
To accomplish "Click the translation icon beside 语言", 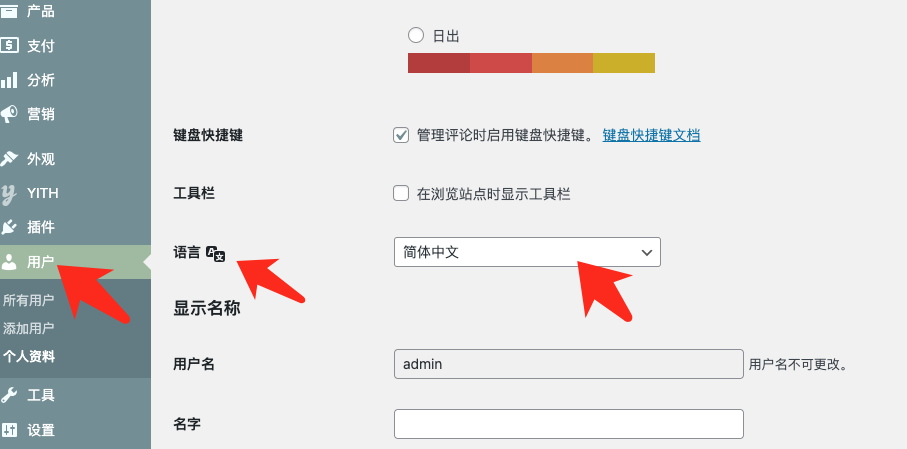I will 215,254.
